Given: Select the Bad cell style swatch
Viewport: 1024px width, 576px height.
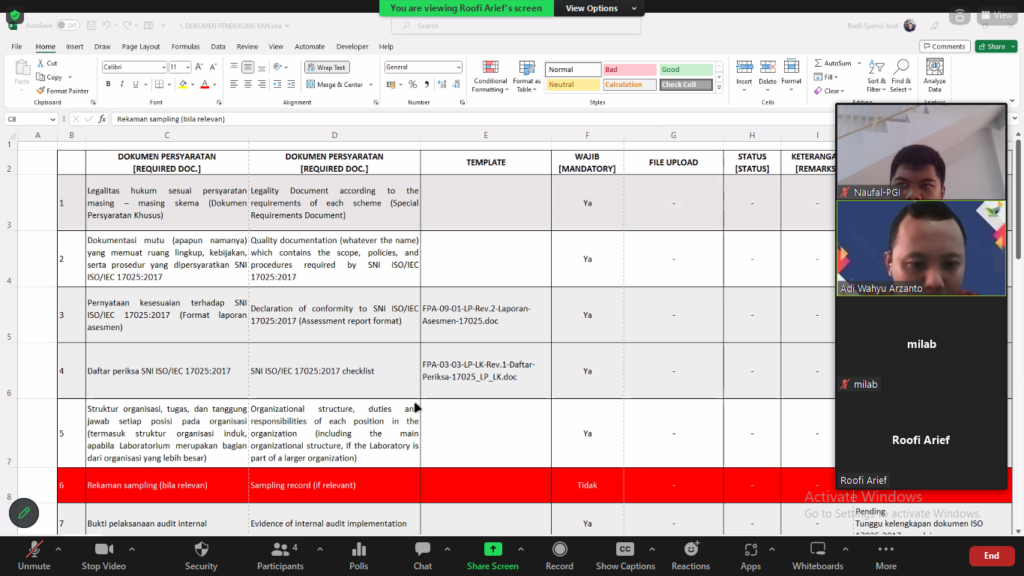Looking at the screenshot, I should coord(630,69).
